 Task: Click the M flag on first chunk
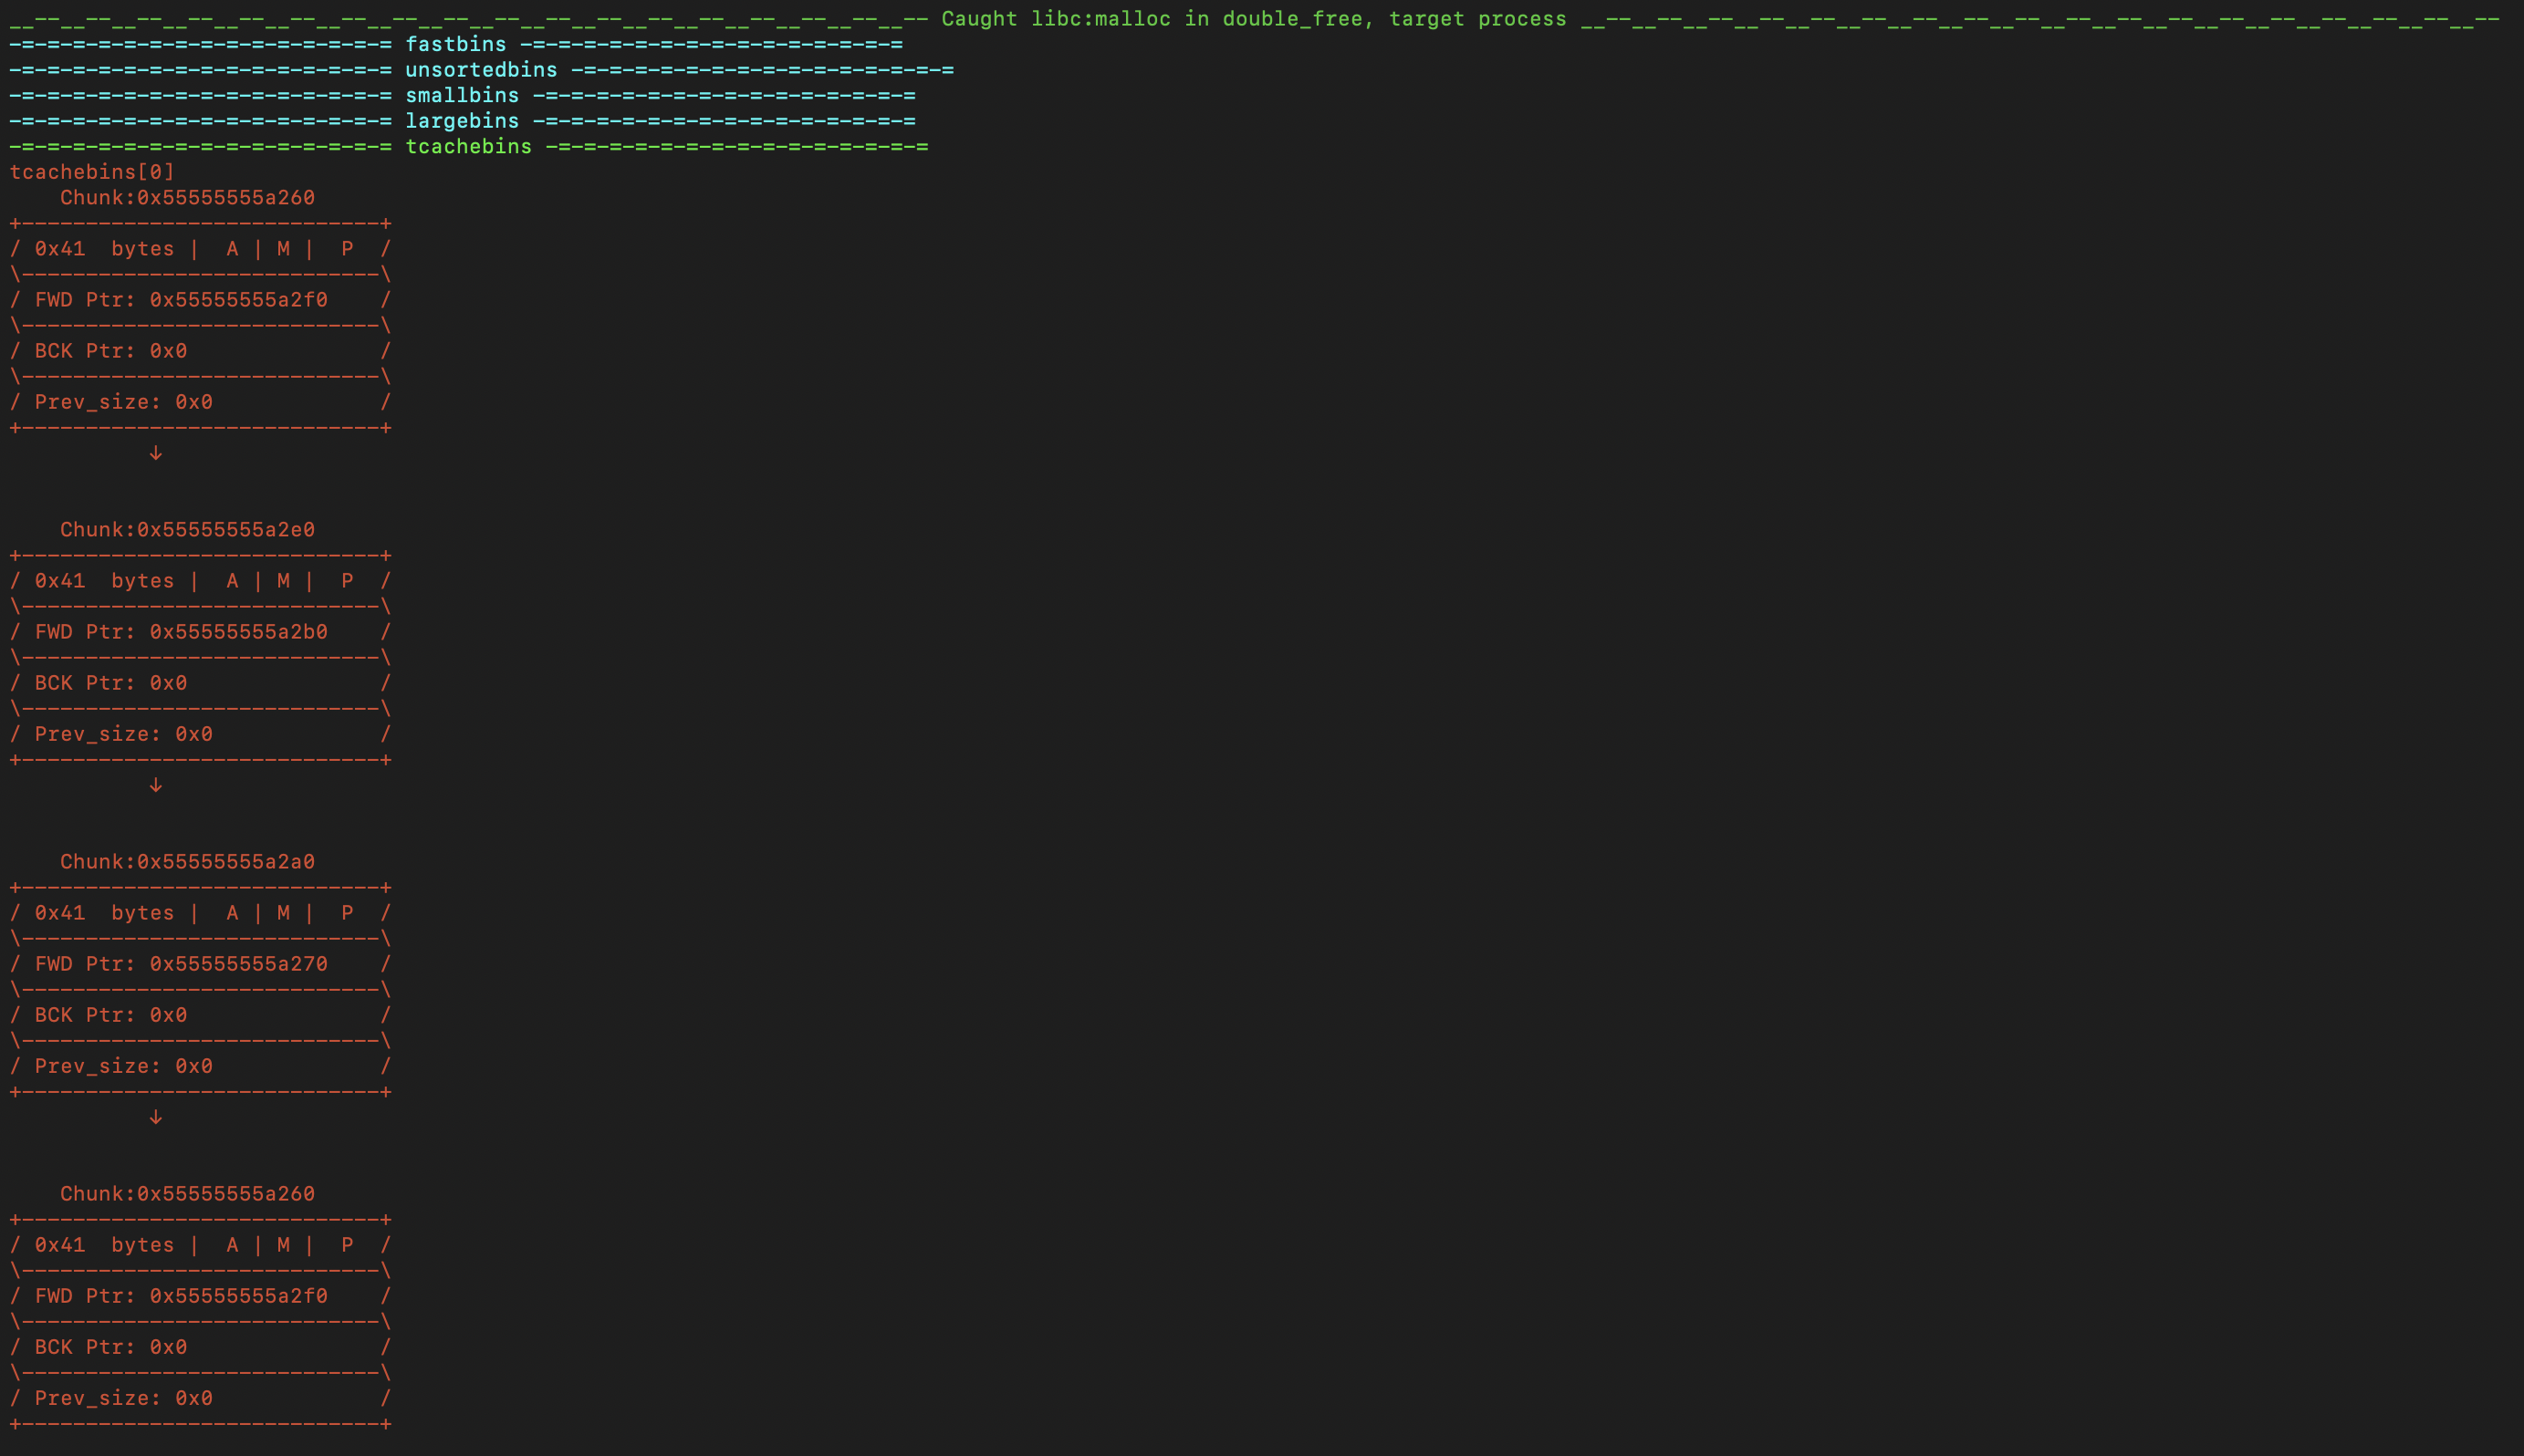[282, 249]
